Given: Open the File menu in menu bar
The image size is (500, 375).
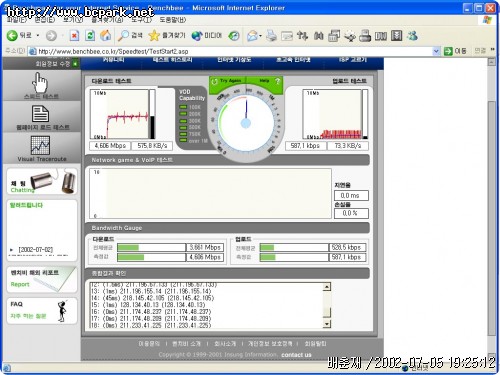Looking at the screenshot, I should (x=16, y=20).
